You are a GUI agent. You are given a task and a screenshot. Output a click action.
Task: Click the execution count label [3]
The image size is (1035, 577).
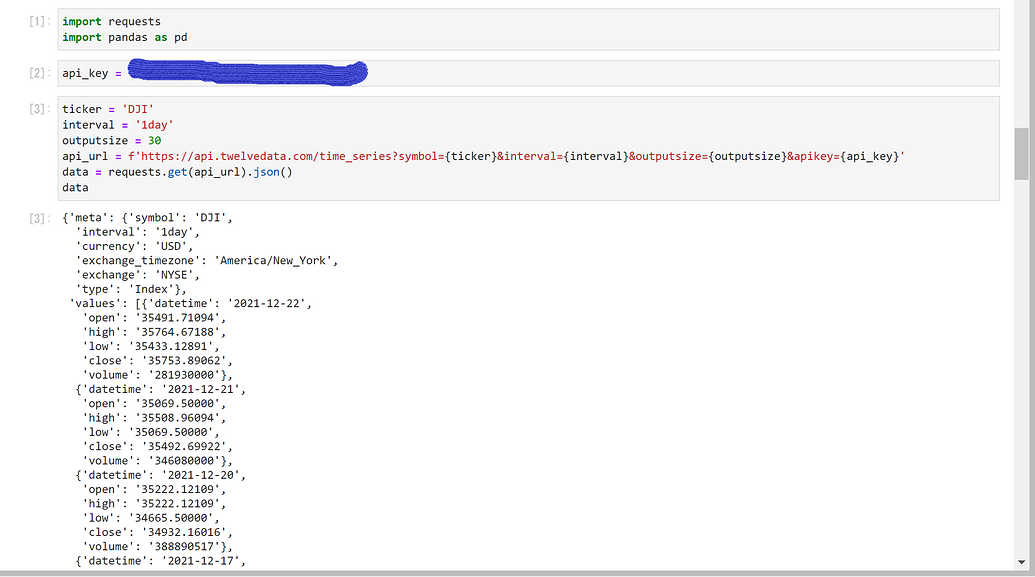point(36,108)
